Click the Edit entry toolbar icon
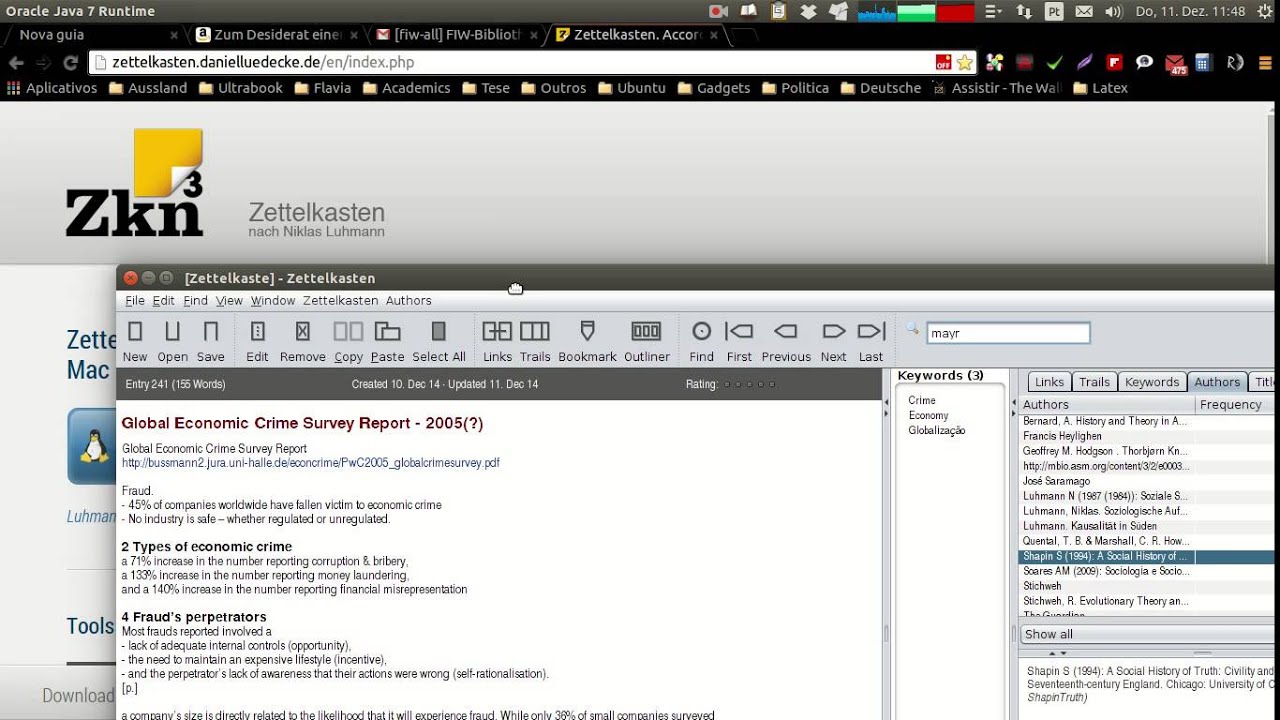 click(x=257, y=331)
